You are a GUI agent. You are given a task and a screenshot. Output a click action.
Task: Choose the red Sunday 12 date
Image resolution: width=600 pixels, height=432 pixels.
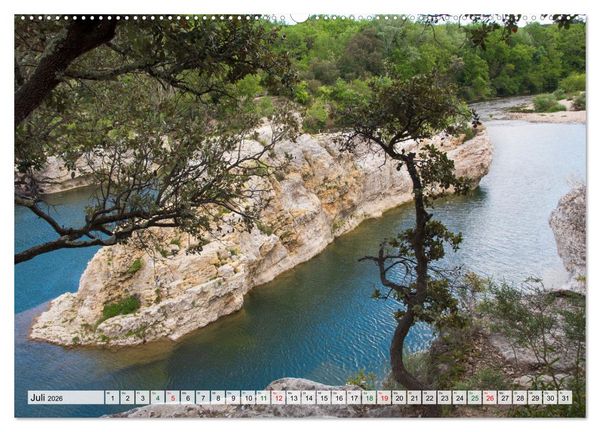pyautogui.click(x=278, y=398)
